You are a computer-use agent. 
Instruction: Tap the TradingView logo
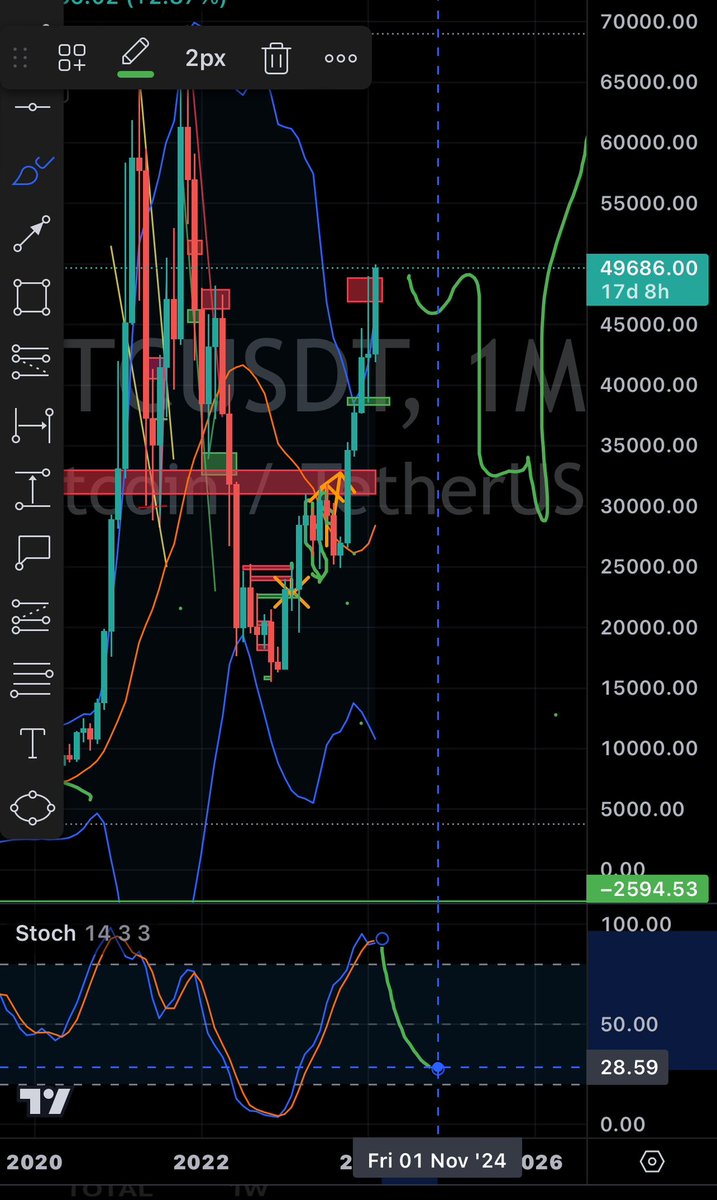pyautogui.click(x=45, y=1102)
